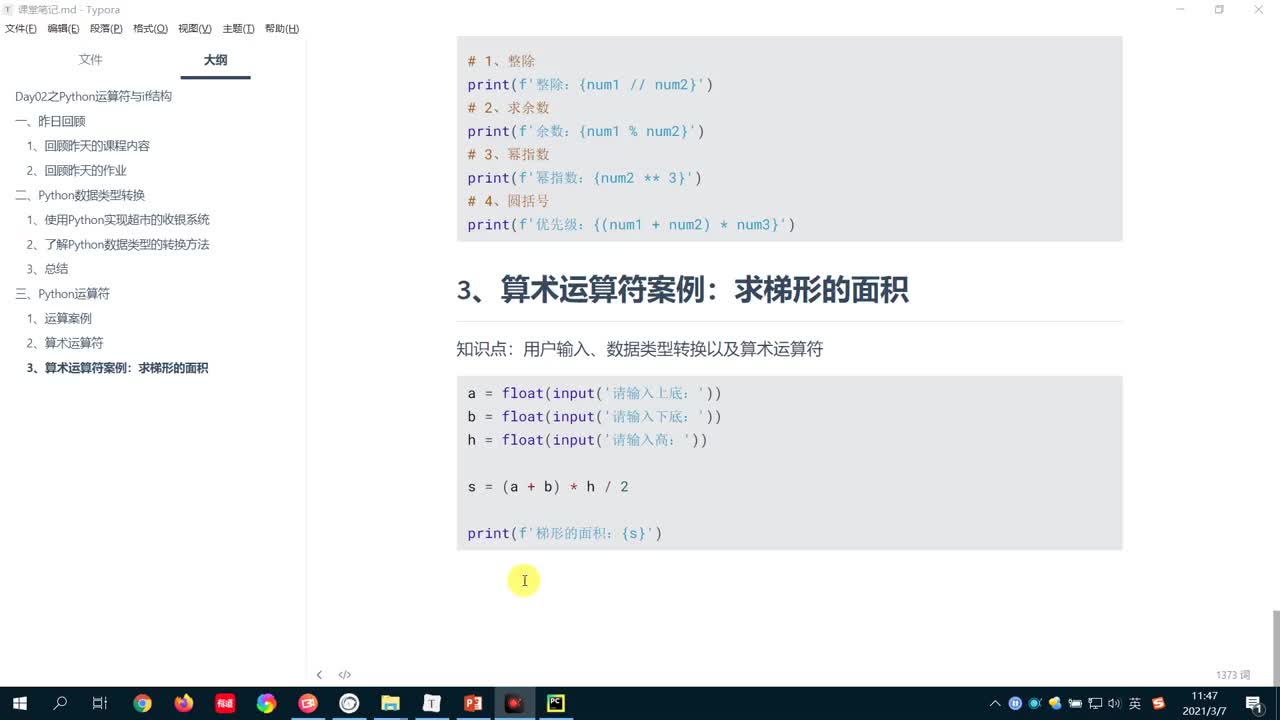Place cursor in print 梯形的面积 code line
Viewport: 1280px width, 720px height.
tap(565, 534)
